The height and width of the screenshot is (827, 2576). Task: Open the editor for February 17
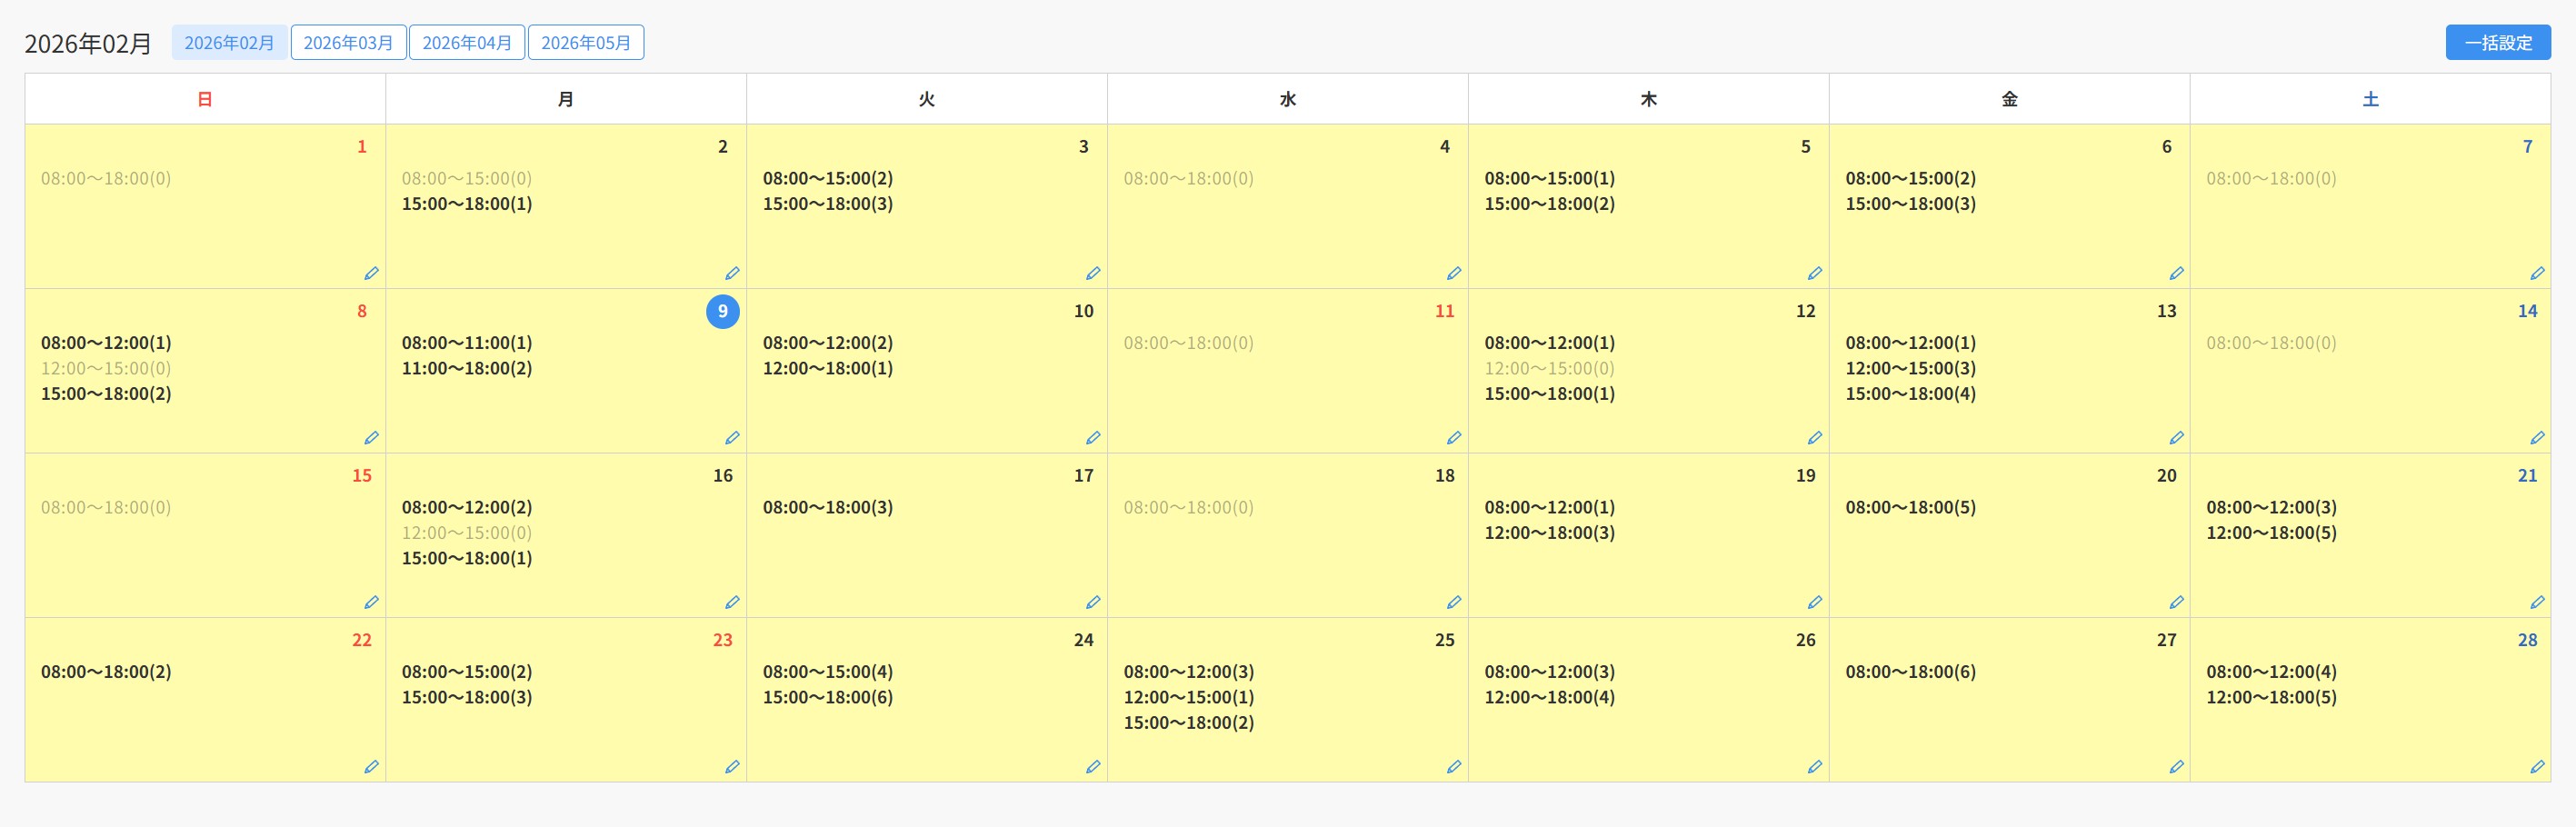pos(1093,602)
